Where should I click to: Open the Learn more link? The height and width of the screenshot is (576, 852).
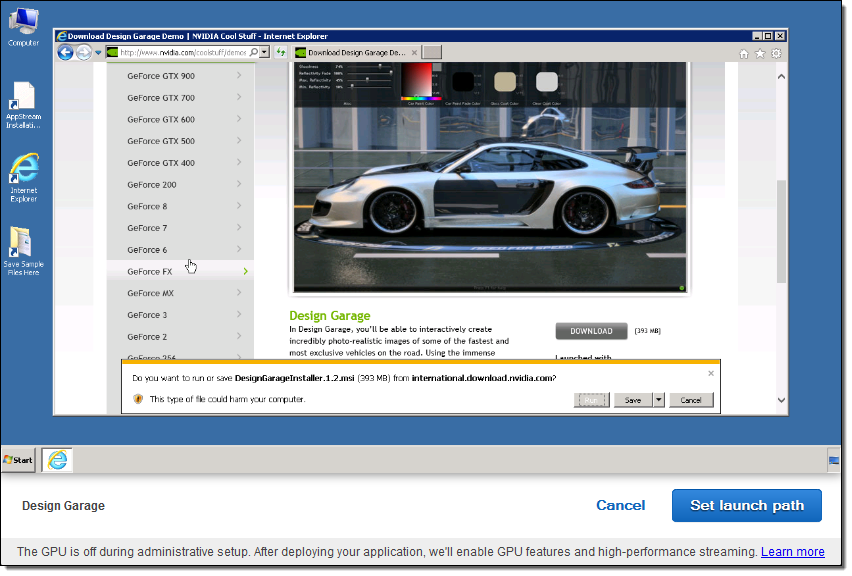click(x=792, y=552)
